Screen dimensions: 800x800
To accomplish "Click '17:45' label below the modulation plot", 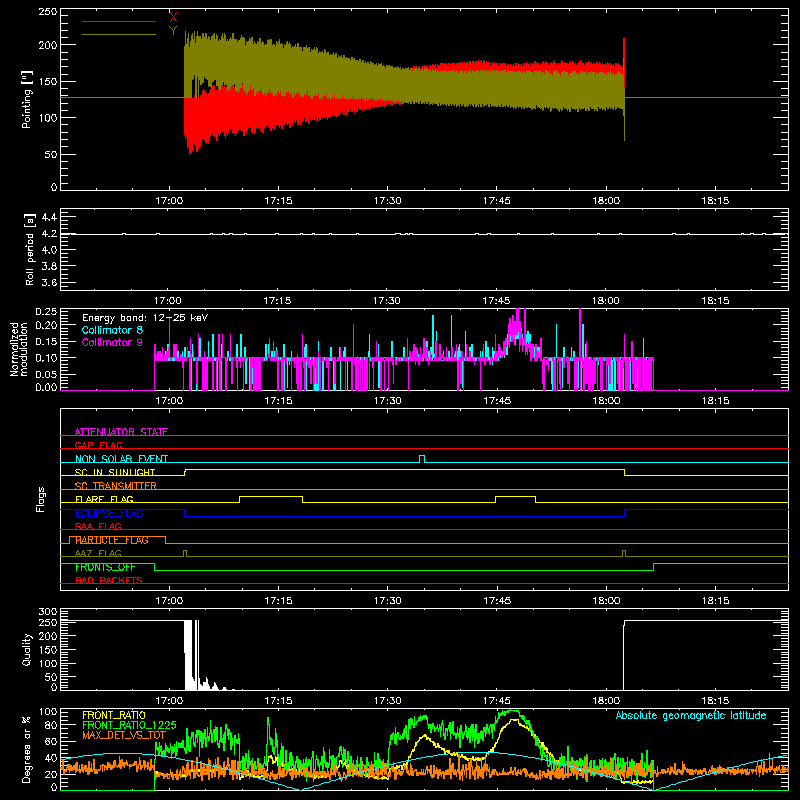I will (497, 401).
